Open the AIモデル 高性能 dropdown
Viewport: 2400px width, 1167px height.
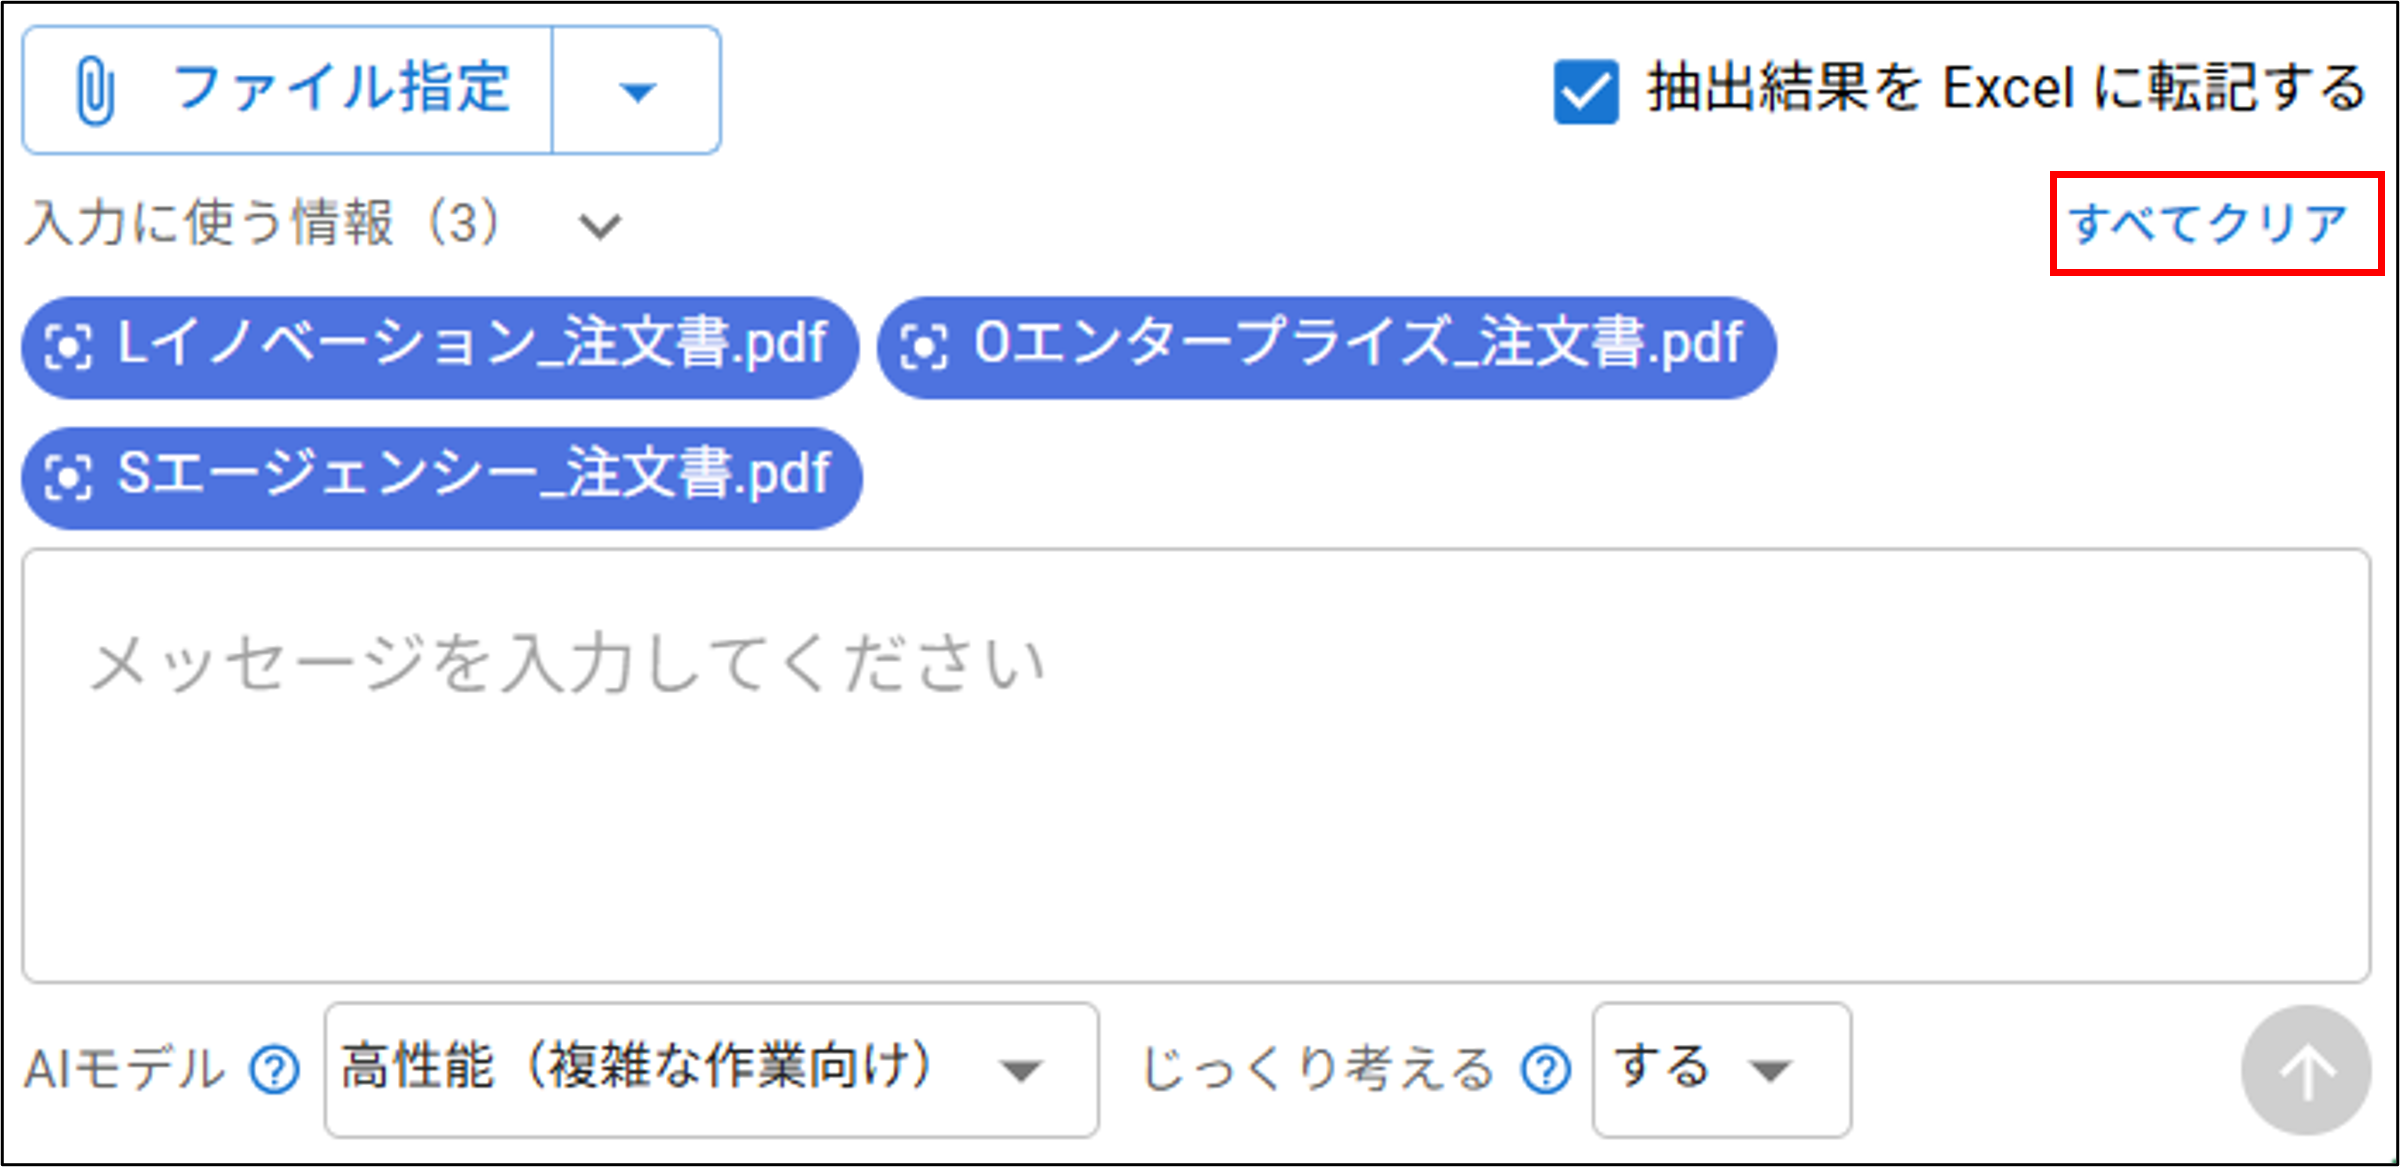pyautogui.click(x=711, y=1070)
